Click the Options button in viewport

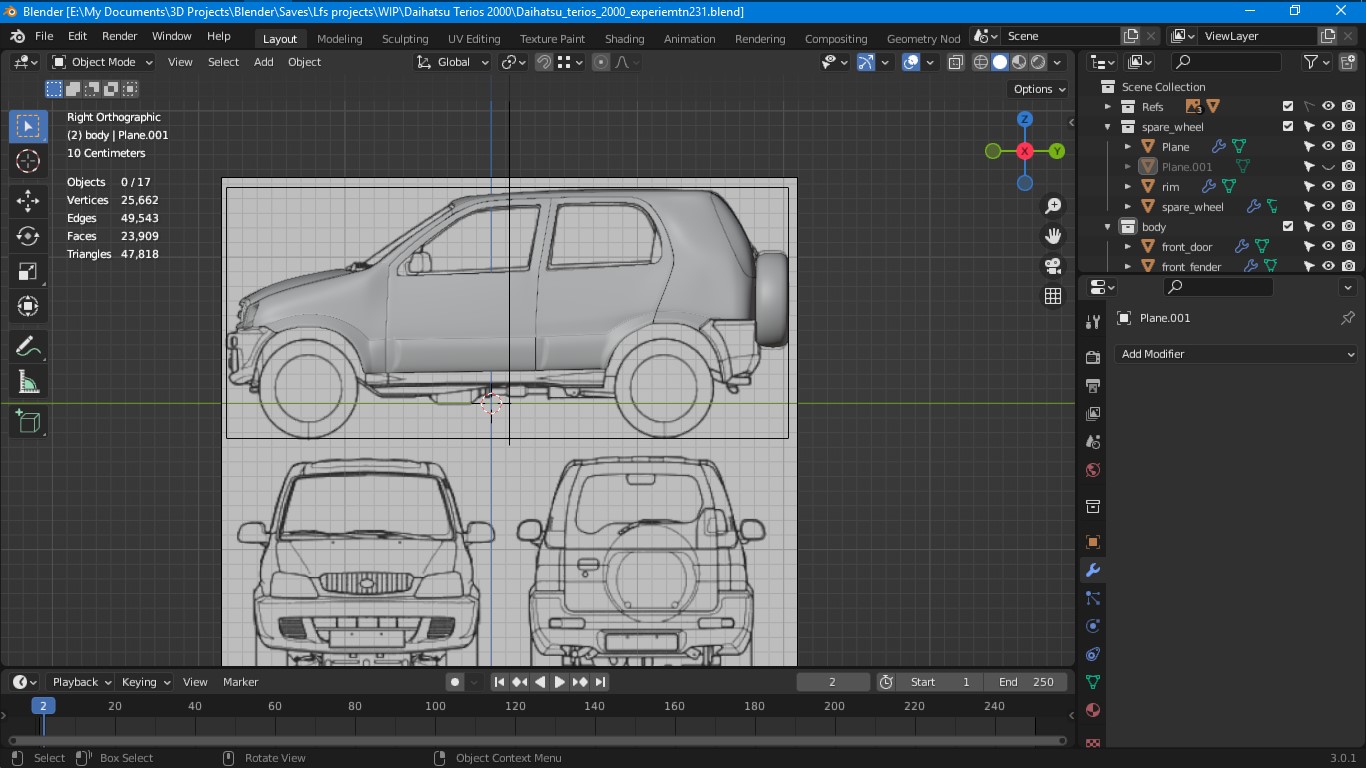(1038, 89)
